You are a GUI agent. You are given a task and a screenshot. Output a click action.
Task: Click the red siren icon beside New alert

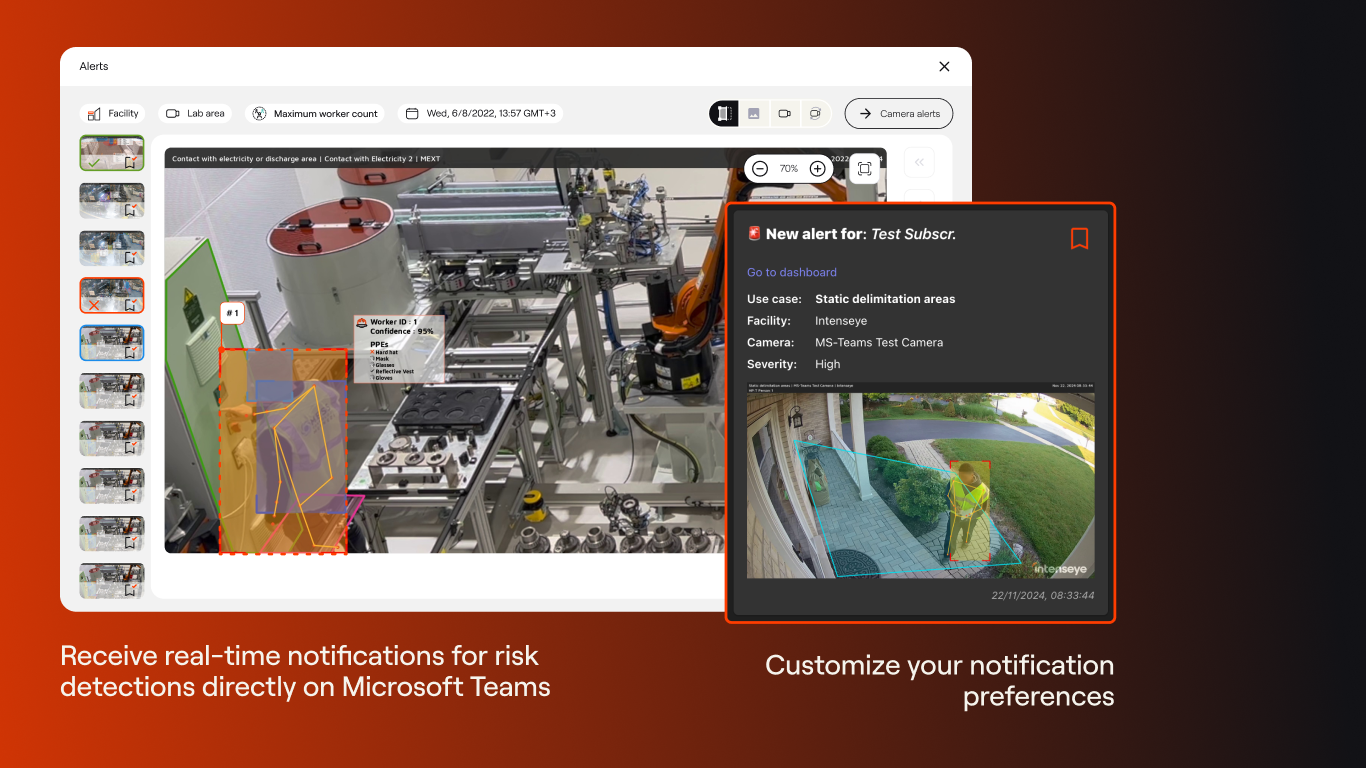[754, 234]
